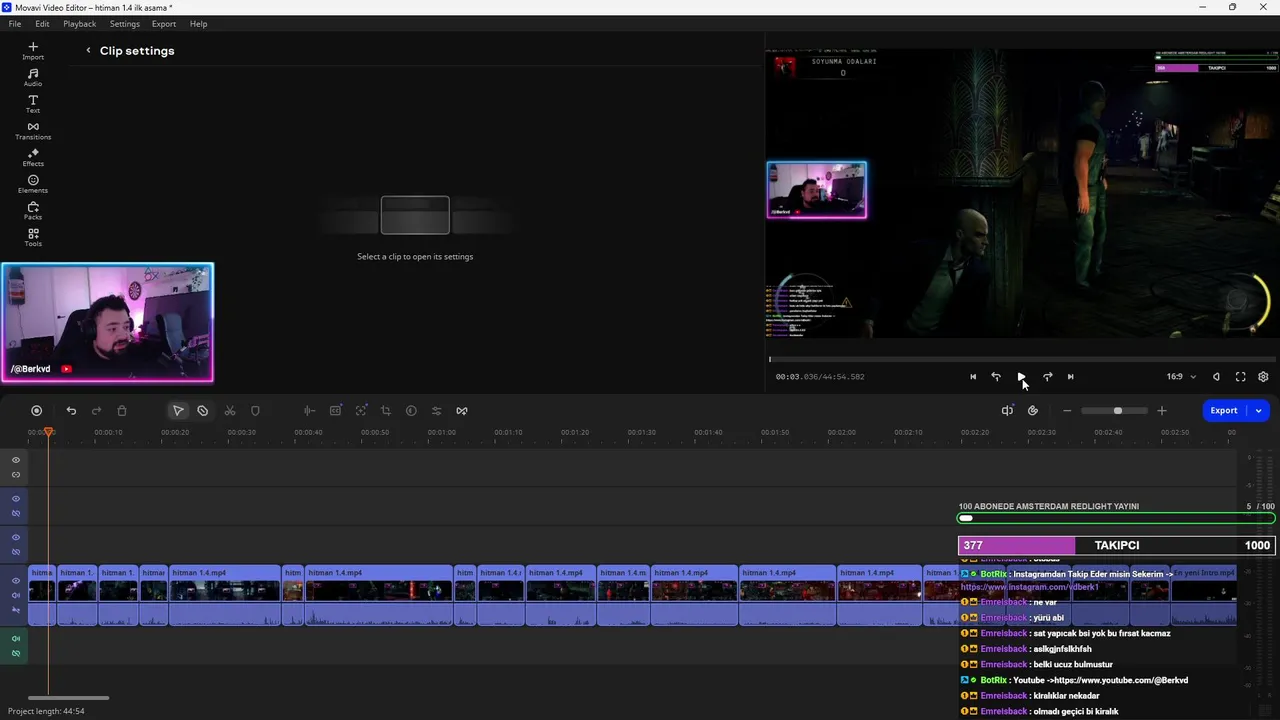Screen dimensions: 1280x720
Task: Open the Transitions panel
Action: 33,131
